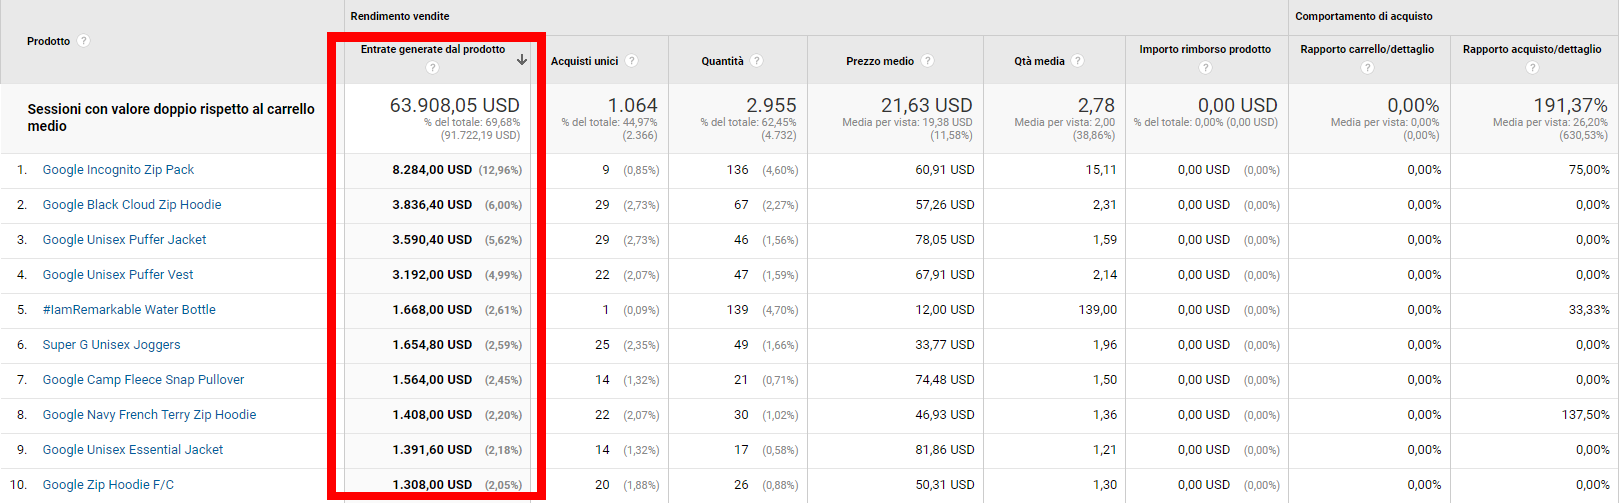Open help icon next to Prodotto header
Image resolution: width=1619 pixels, height=503 pixels.
click(84, 41)
